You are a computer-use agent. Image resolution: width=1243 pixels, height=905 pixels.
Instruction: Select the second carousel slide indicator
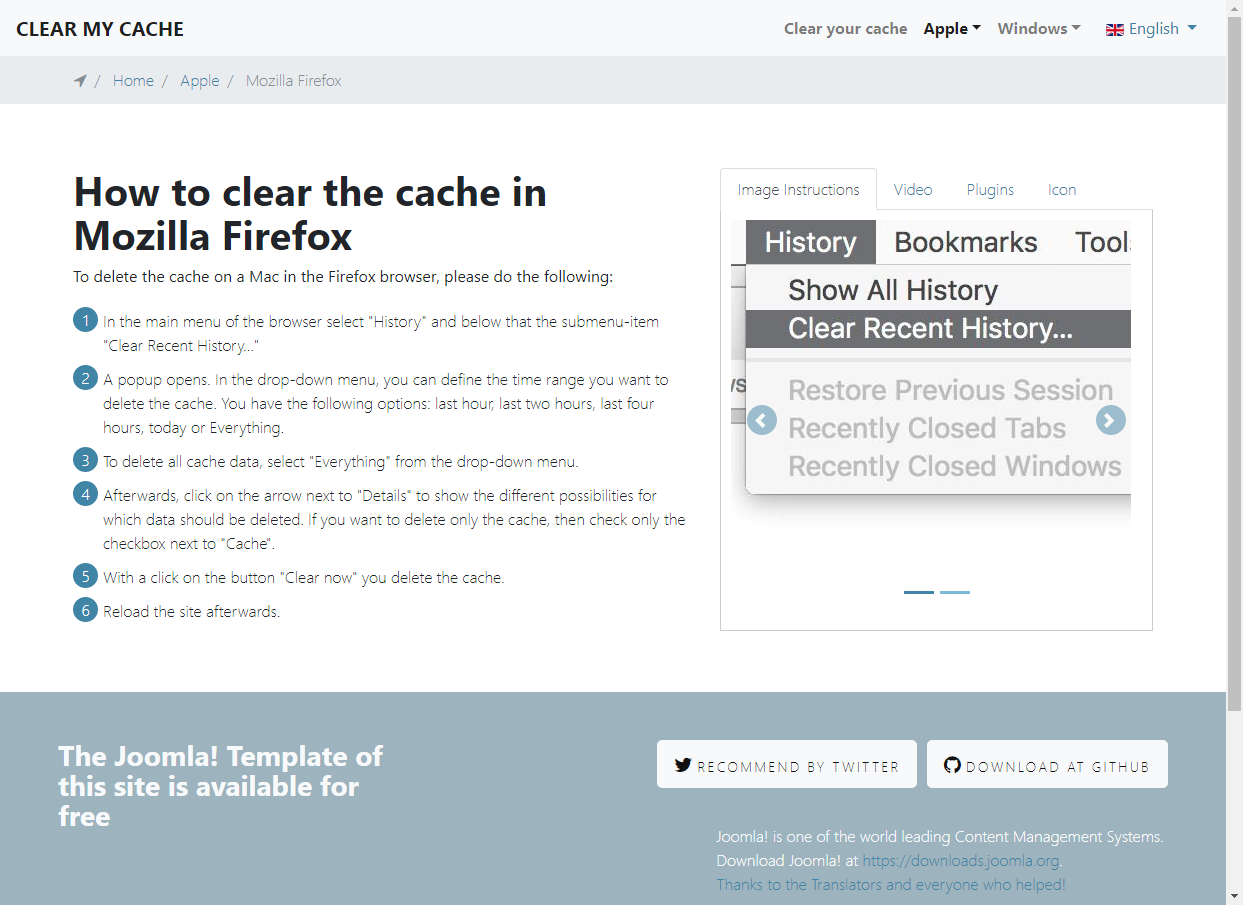pos(955,592)
